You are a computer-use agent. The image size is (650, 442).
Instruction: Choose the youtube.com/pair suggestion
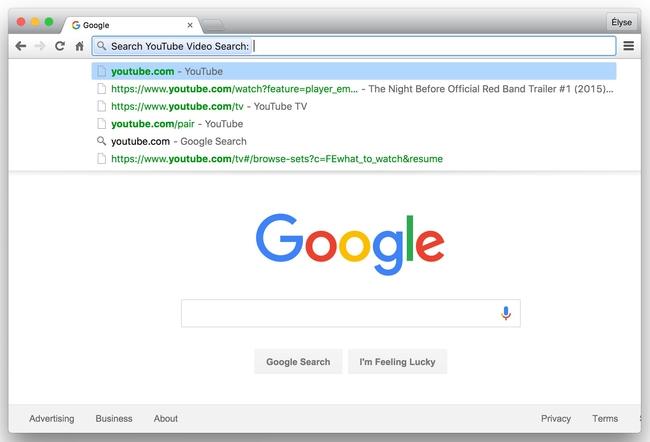coord(354,124)
